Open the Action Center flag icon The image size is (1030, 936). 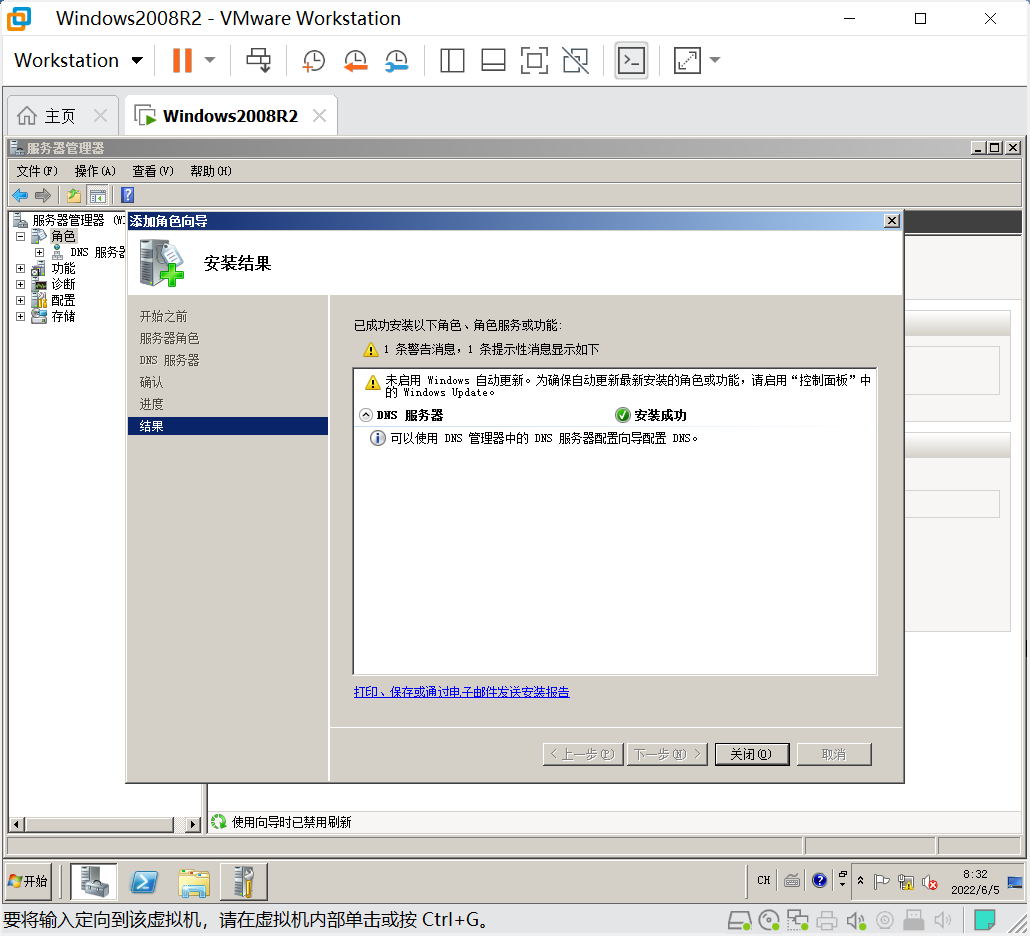pyautogui.click(x=882, y=881)
